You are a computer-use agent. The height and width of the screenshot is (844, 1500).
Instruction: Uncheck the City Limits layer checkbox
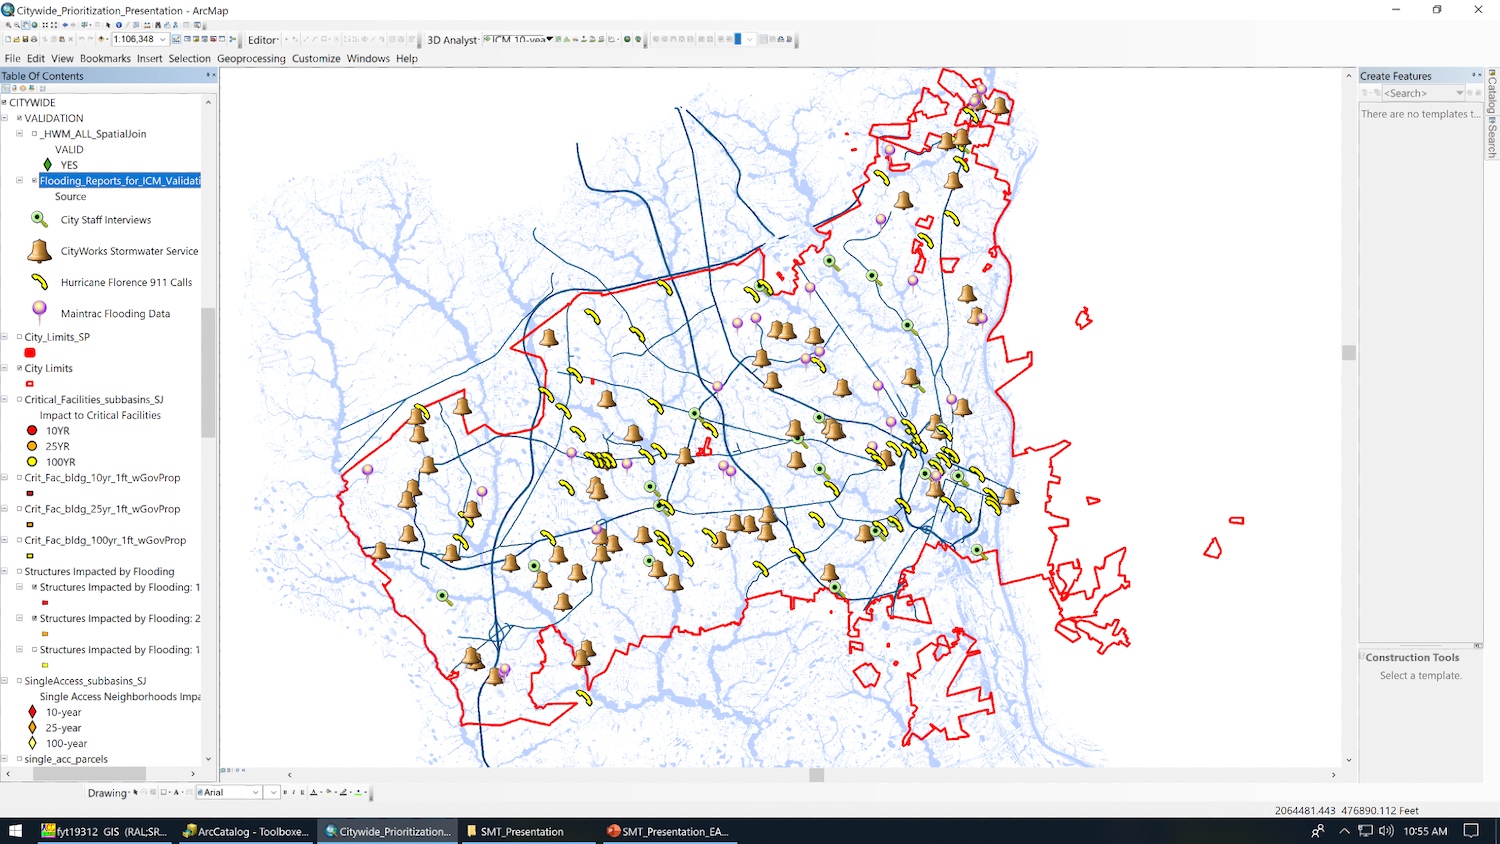click(19, 368)
